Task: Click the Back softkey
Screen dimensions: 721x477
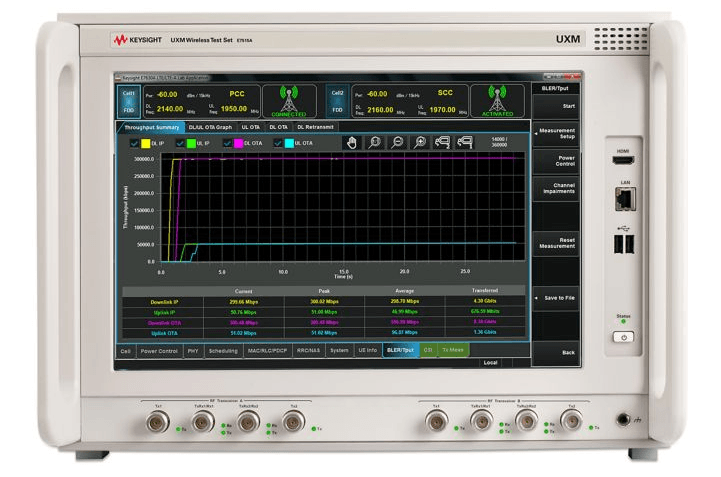Action: coord(555,353)
